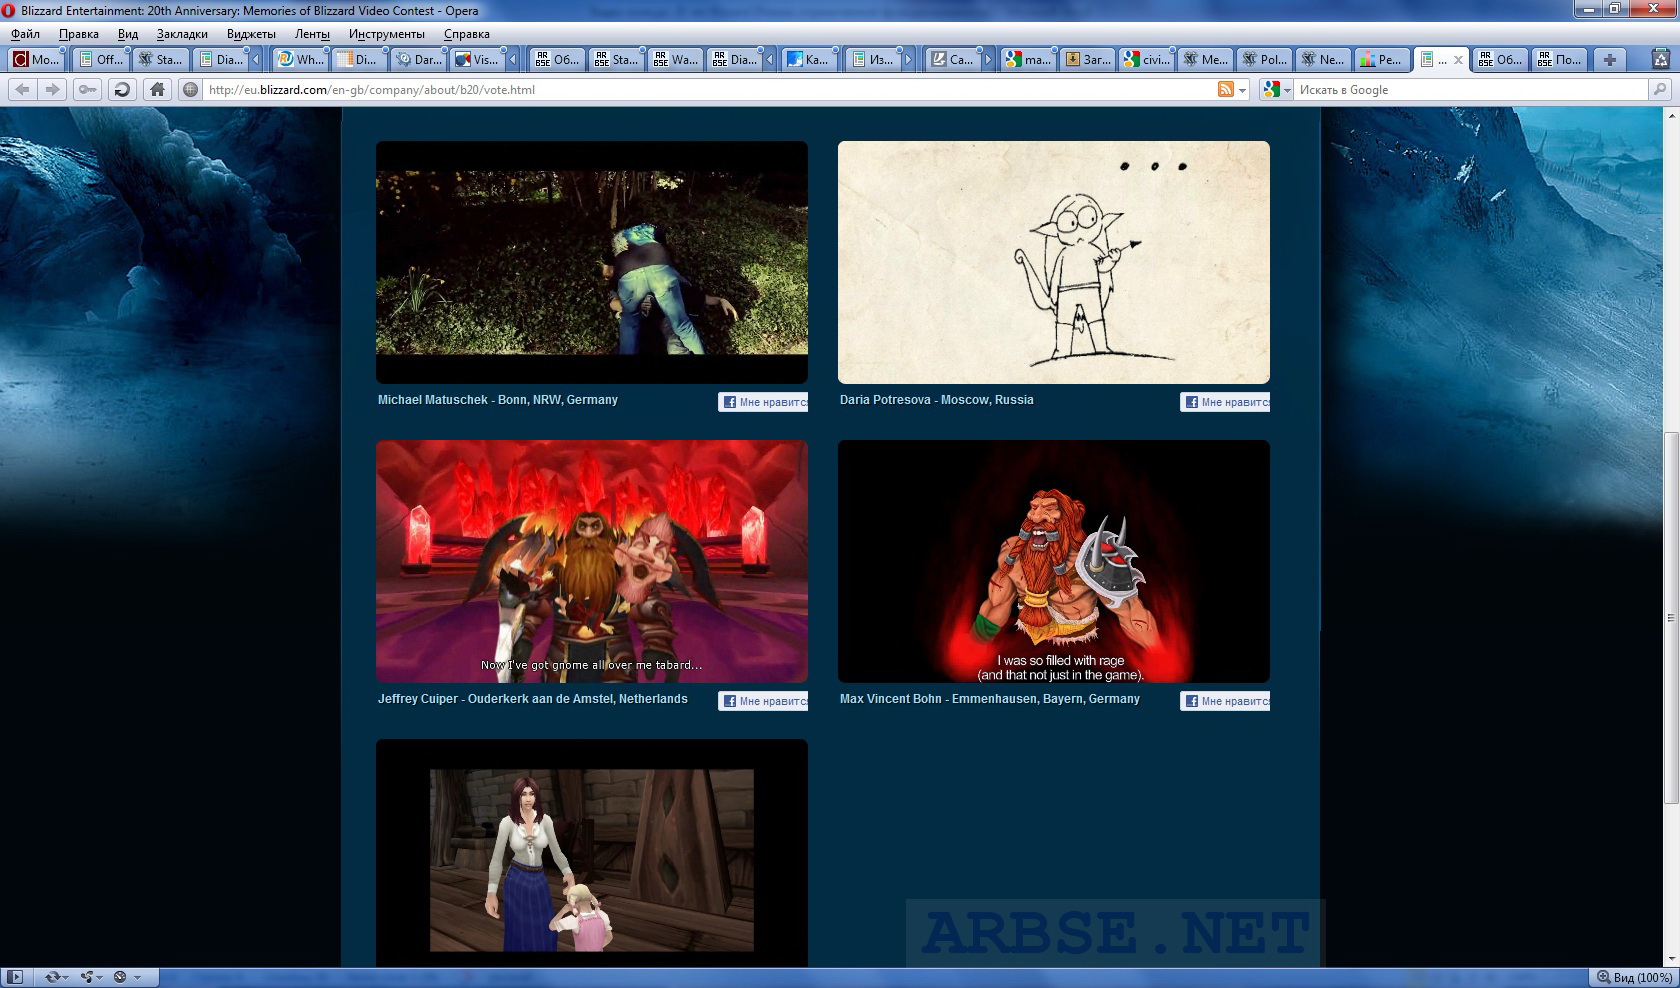Like Jeffrey Cuiper's video on Facebook
Image resolution: width=1680 pixels, height=988 pixels.
pos(763,701)
